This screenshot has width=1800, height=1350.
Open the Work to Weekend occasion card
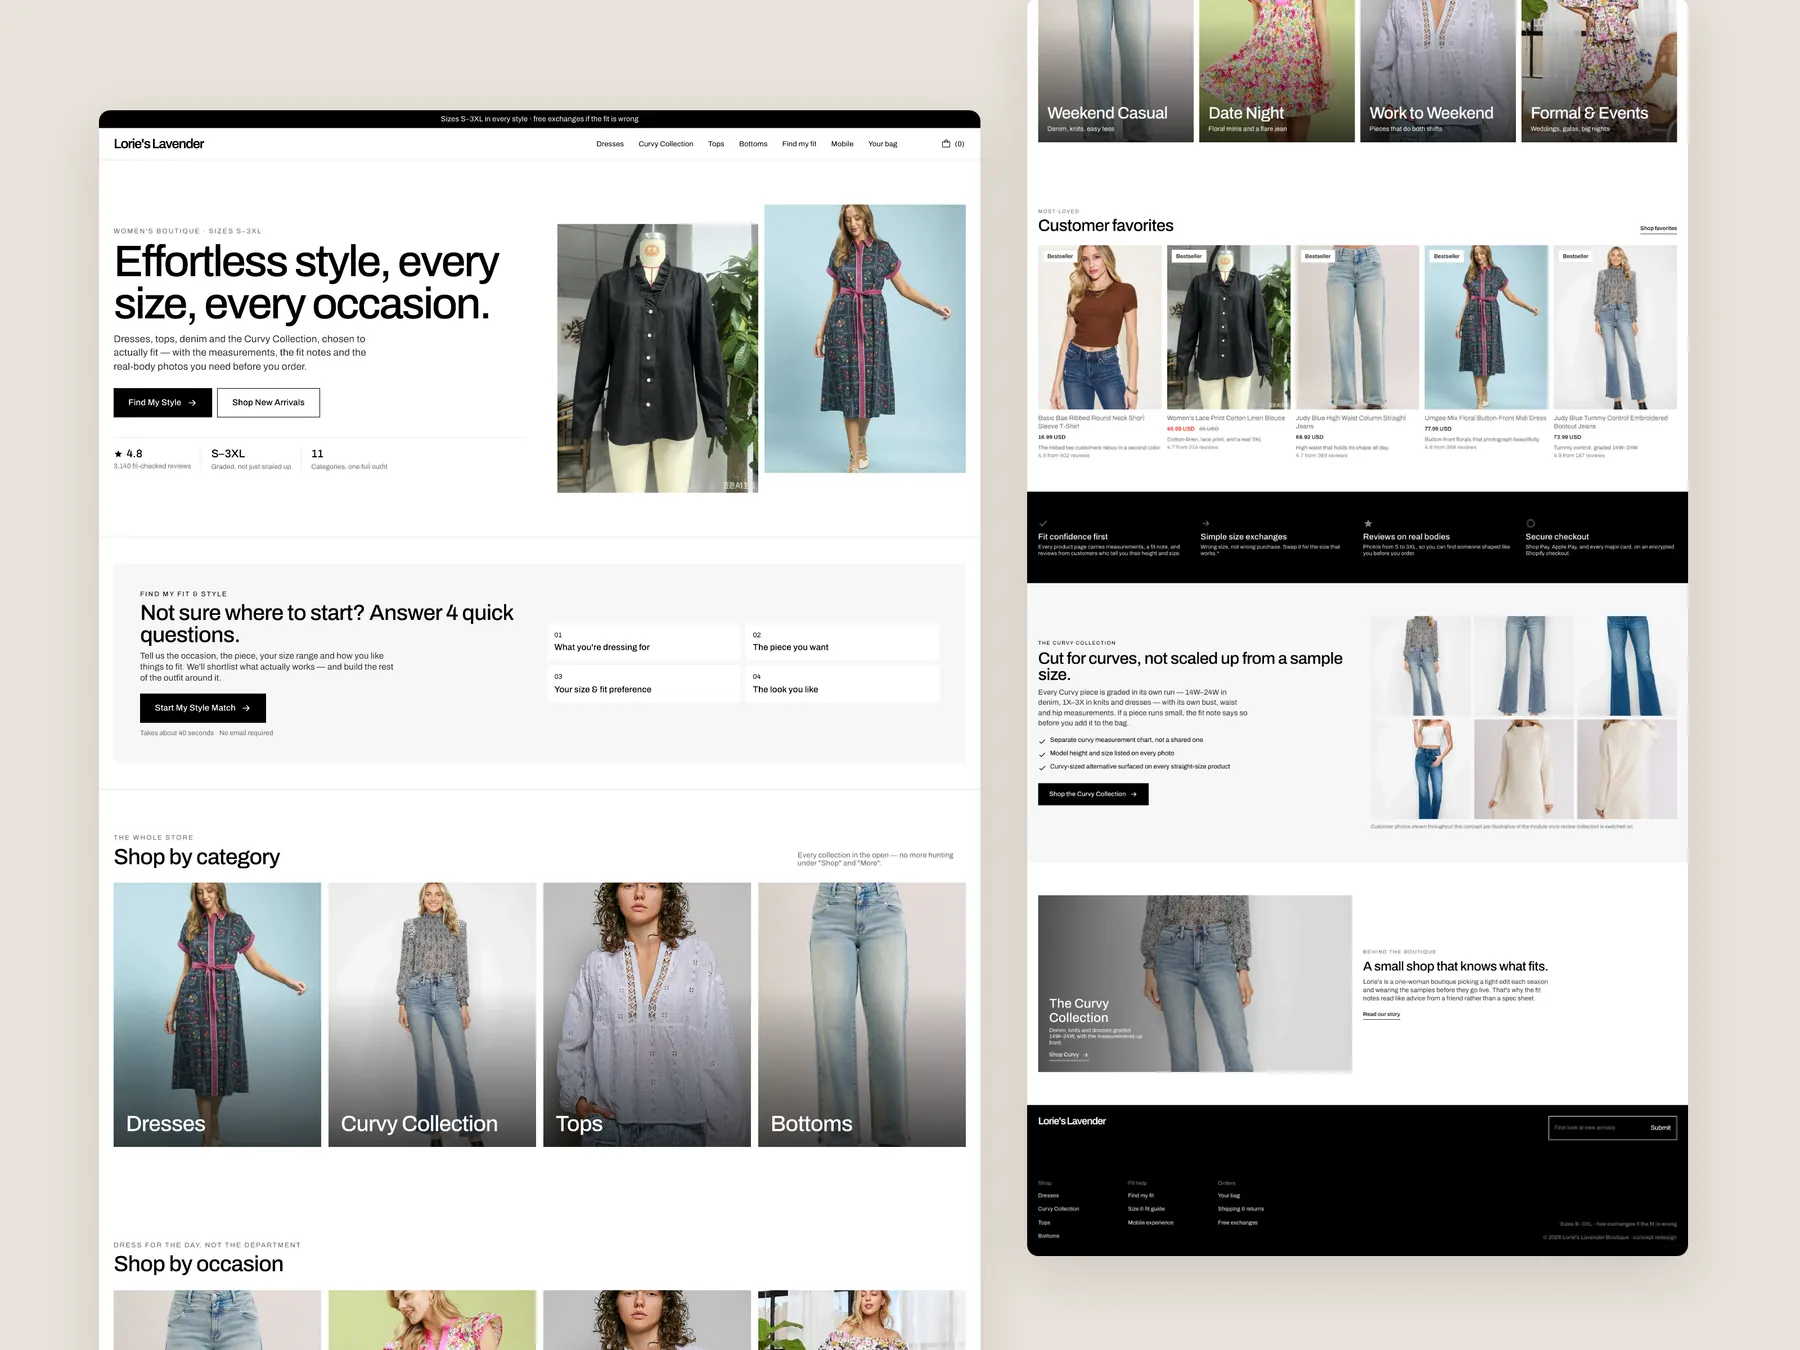coord(1438,71)
